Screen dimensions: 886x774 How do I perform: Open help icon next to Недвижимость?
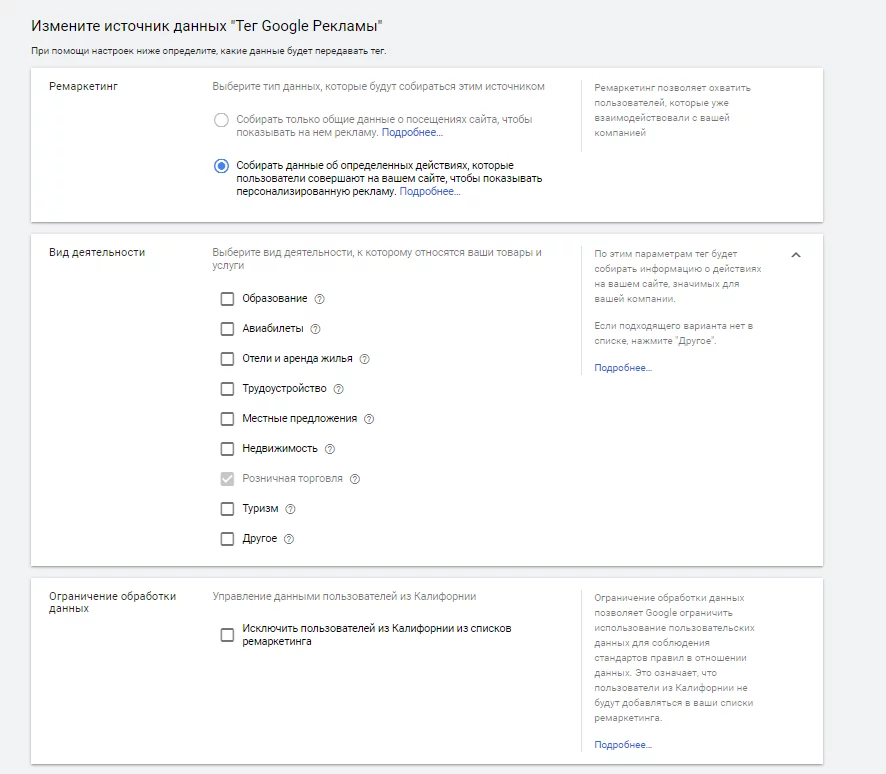click(x=330, y=449)
